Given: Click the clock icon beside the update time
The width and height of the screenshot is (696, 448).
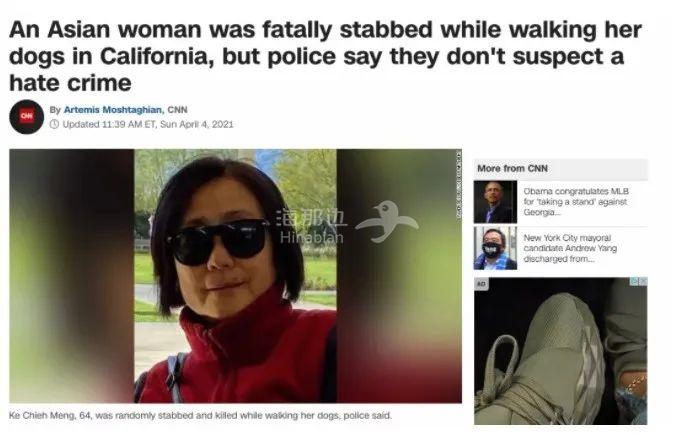Looking at the screenshot, I should [54, 124].
